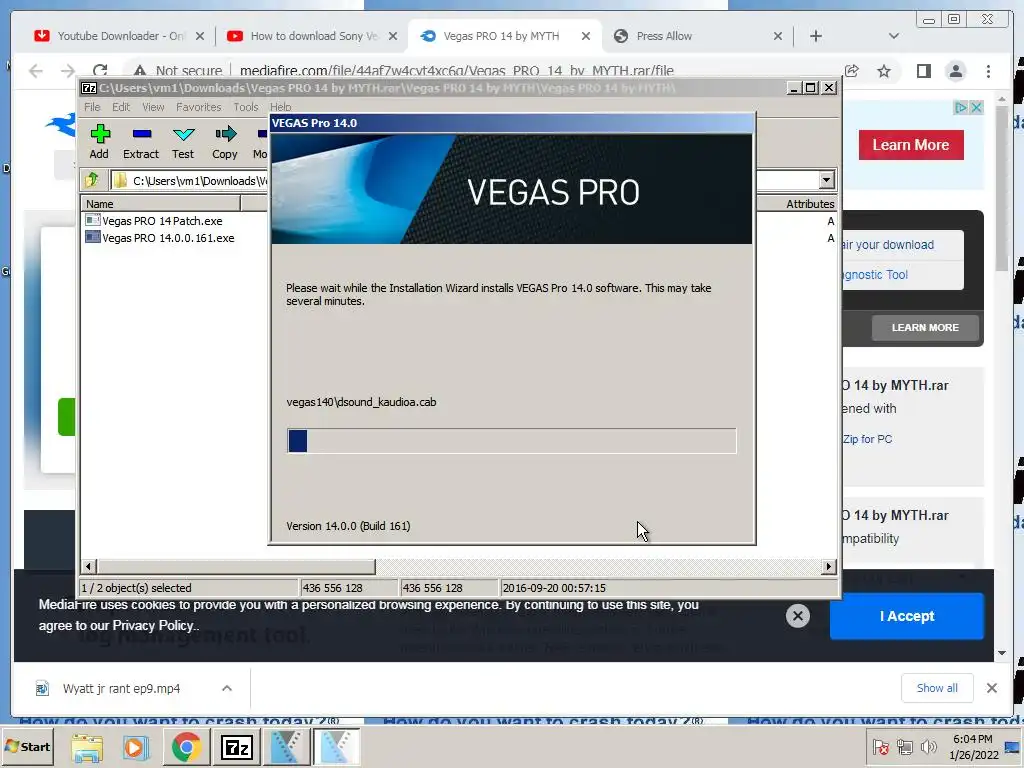Image resolution: width=1024 pixels, height=768 pixels.
Task: Open the Chrome profile avatar
Action: pyautogui.click(x=955, y=71)
